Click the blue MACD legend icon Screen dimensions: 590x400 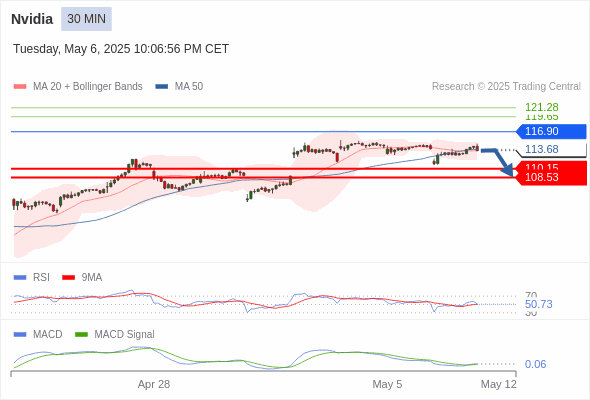point(20,335)
